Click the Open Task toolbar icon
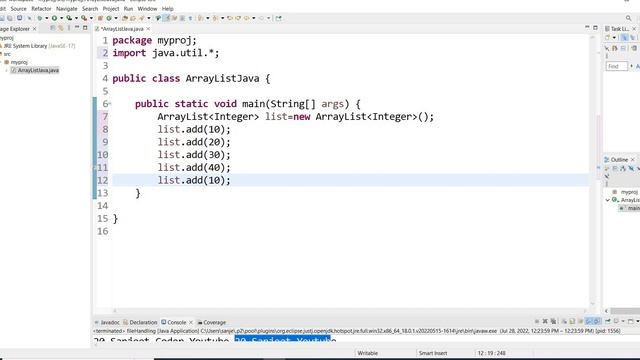This screenshot has width=640, height=360. 133,18
